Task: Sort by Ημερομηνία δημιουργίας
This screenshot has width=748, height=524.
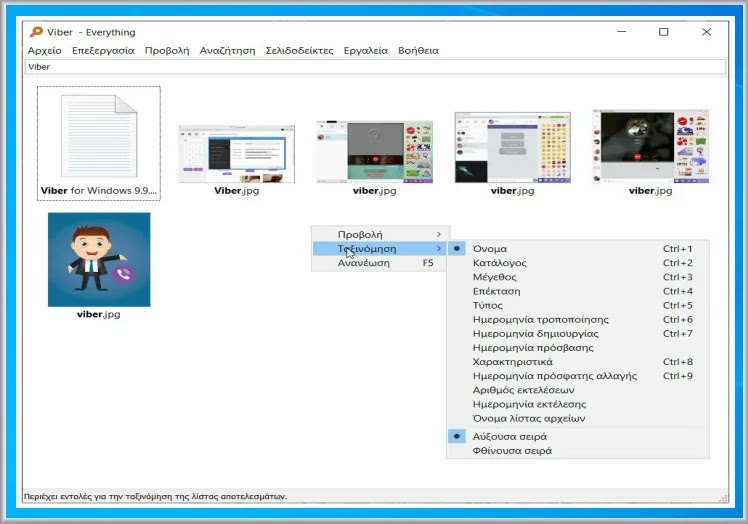Action: 578,334
